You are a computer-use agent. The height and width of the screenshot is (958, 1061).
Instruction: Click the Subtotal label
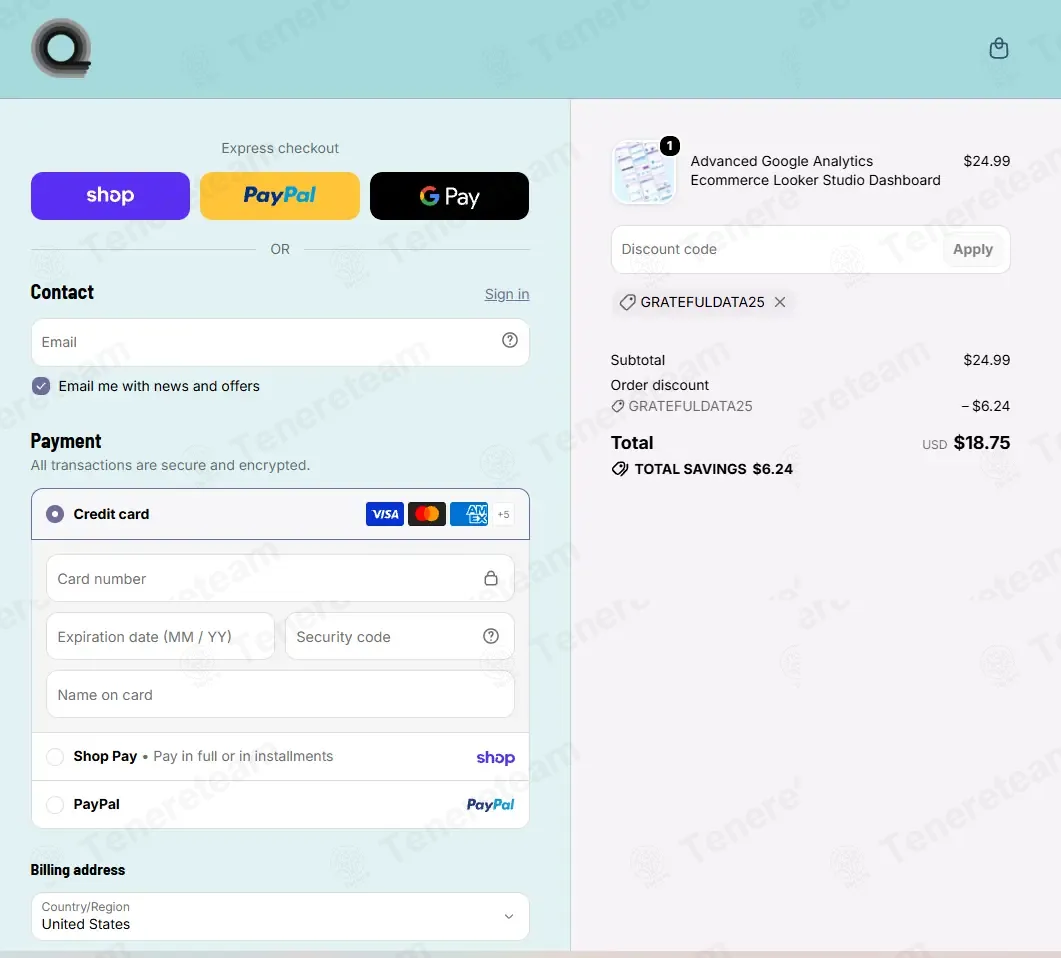[638, 360]
